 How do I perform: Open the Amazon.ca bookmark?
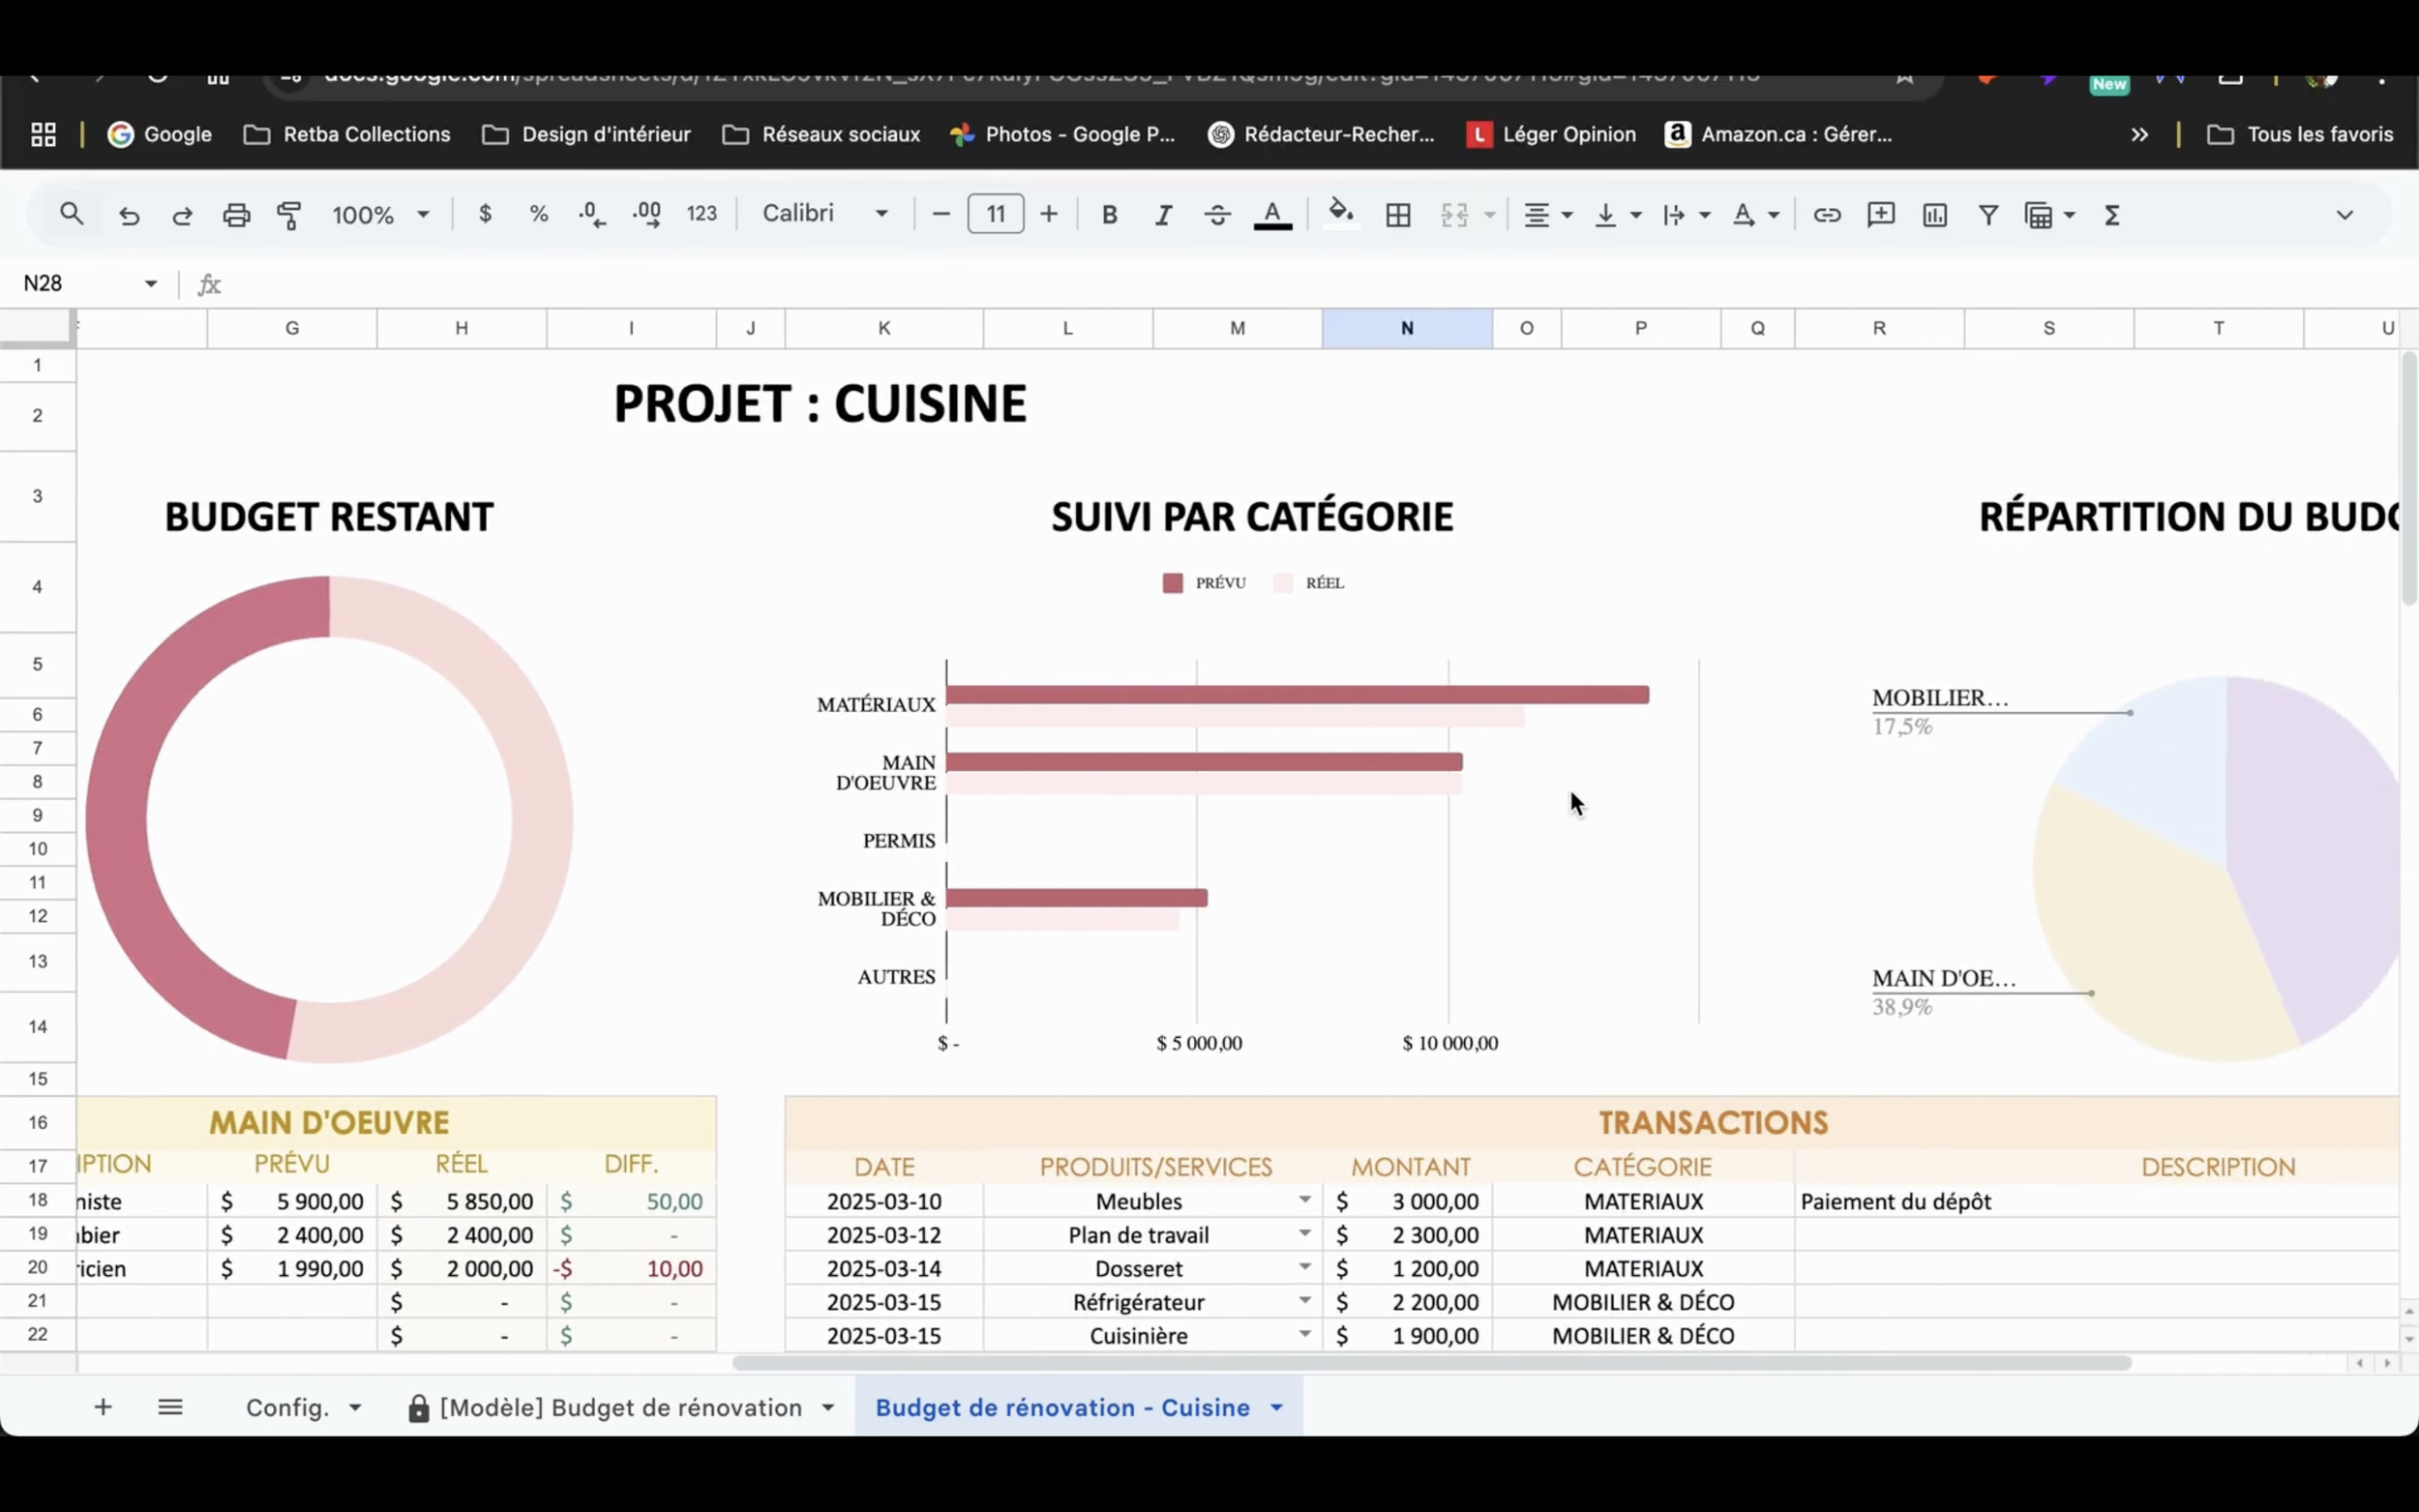click(1779, 134)
